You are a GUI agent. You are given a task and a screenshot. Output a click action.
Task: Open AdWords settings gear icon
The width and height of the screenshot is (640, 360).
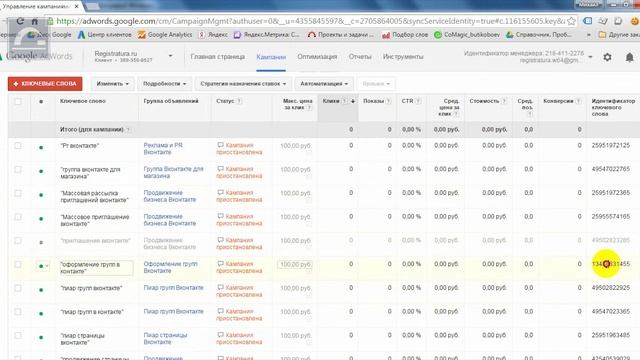607,57
